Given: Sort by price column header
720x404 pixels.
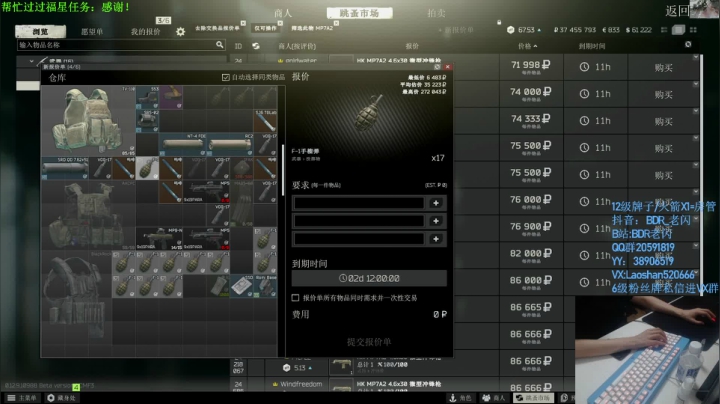Looking at the screenshot, I should click(x=527, y=46).
